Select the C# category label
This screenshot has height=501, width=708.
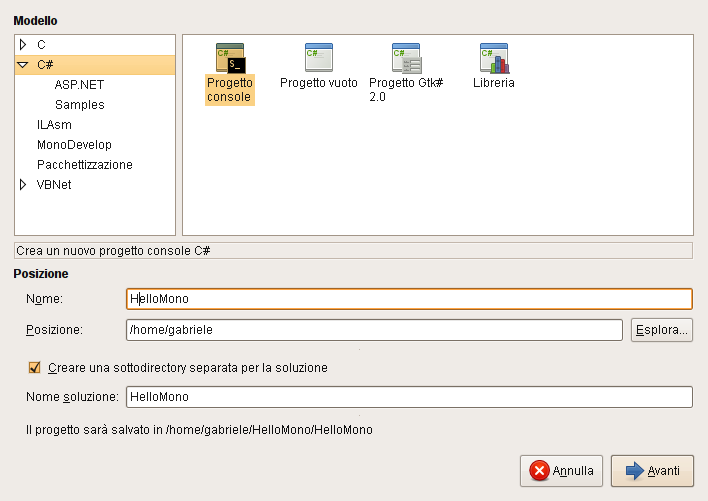click(45, 65)
